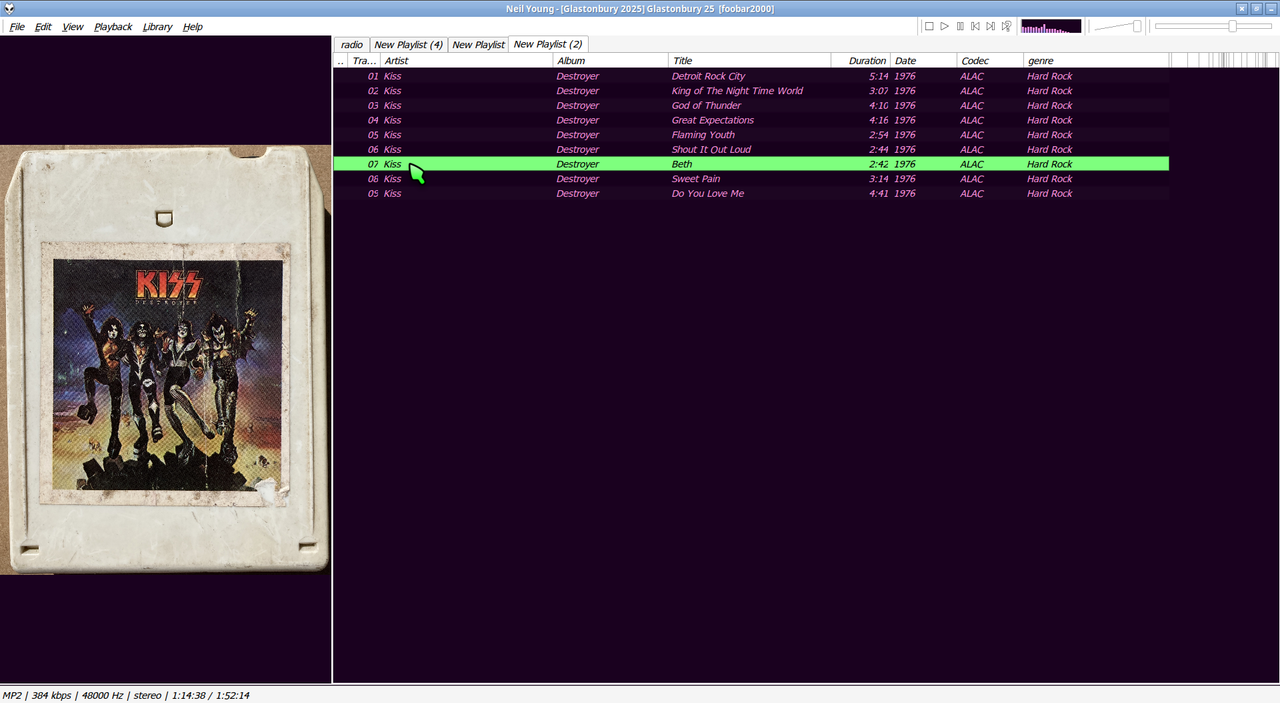Select the track Do You Love Me
Image resolution: width=1280 pixels, height=703 pixels.
pos(751,193)
